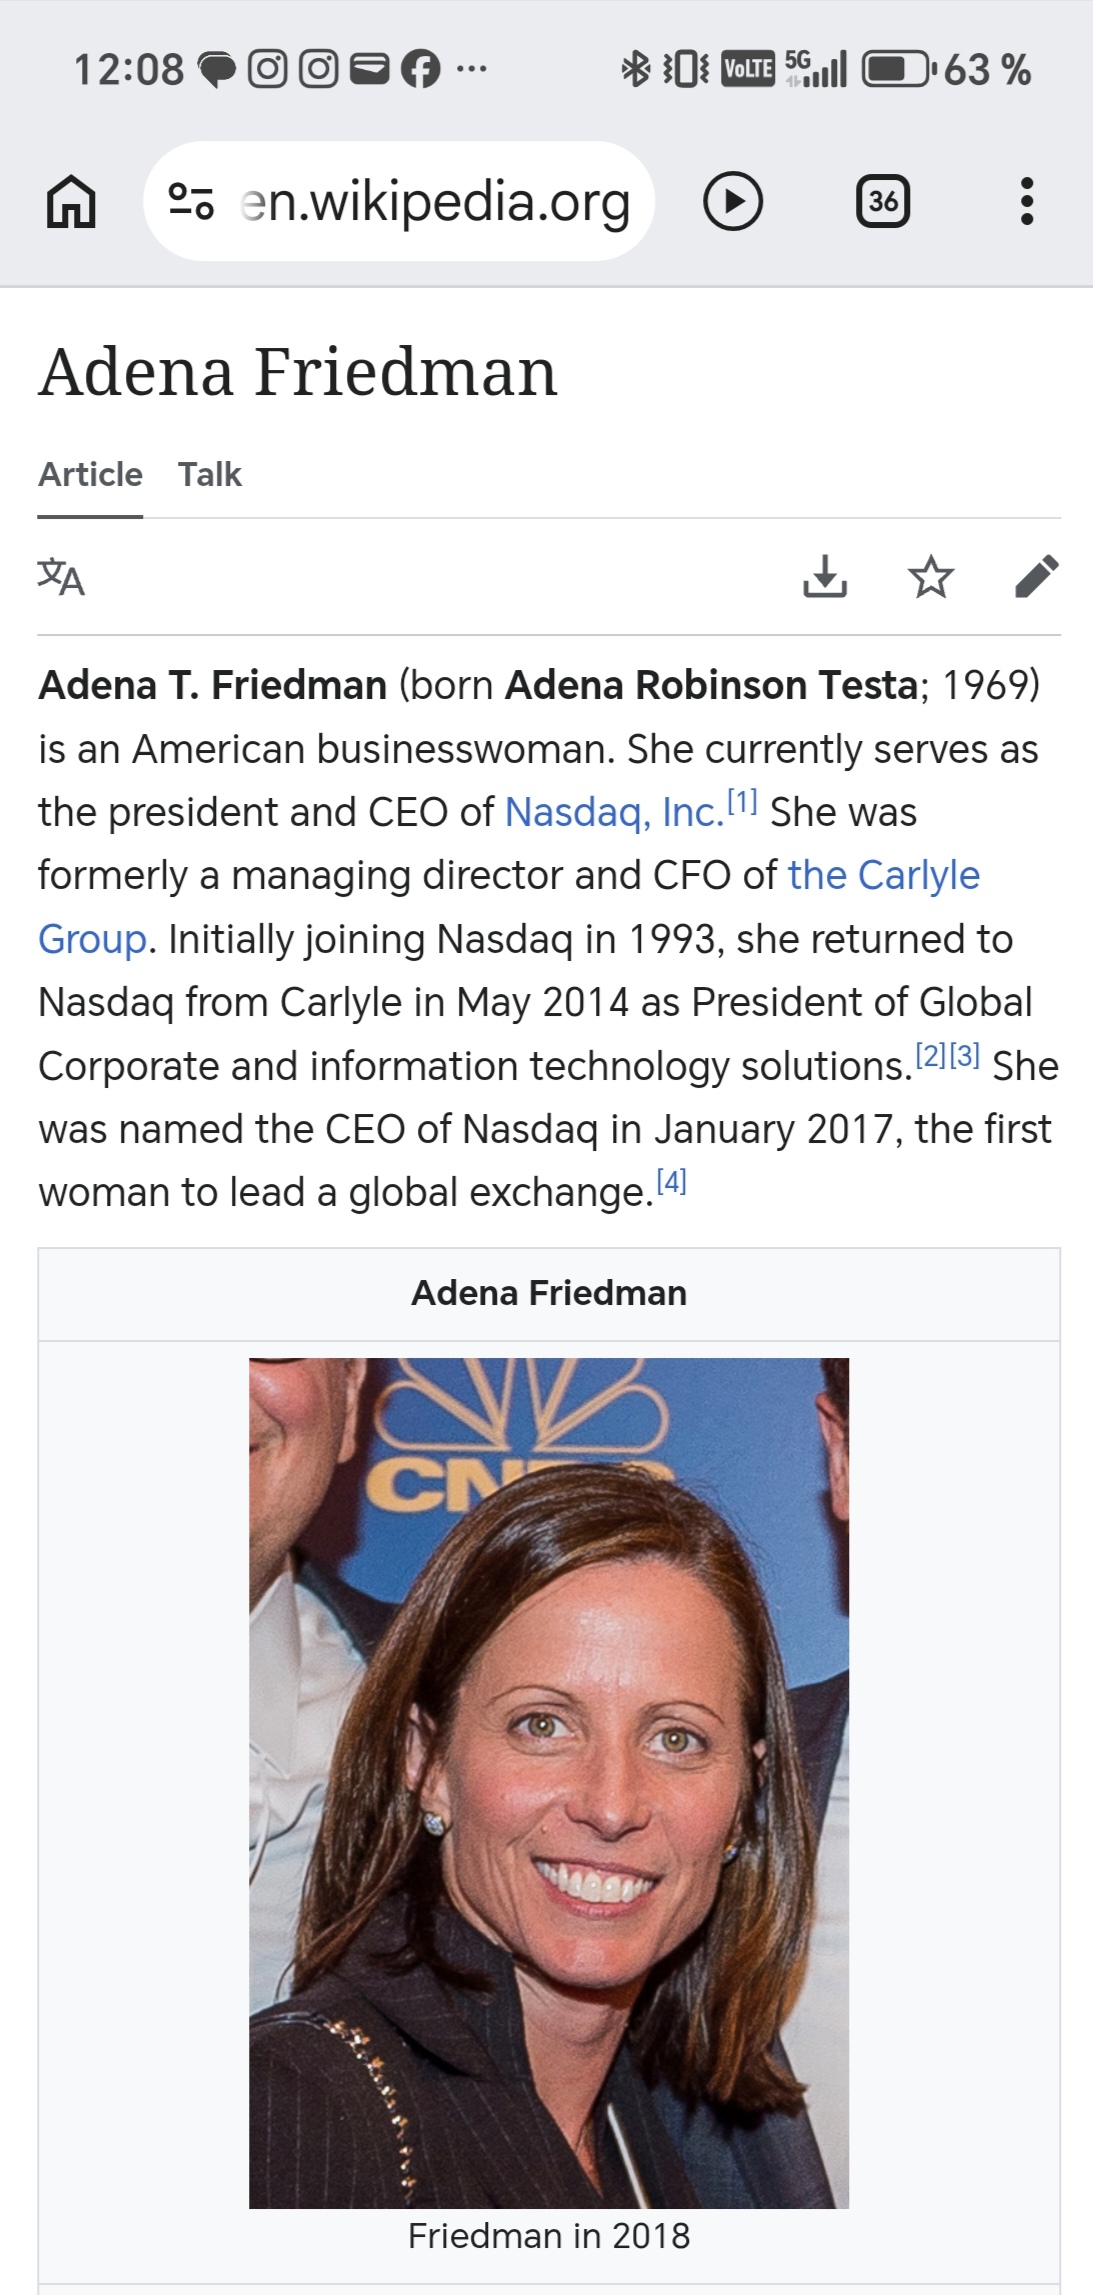Open the tab switcher showing 36
Image resolution: width=1093 pixels, height=2295 pixels.
pyautogui.click(x=883, y=201)
